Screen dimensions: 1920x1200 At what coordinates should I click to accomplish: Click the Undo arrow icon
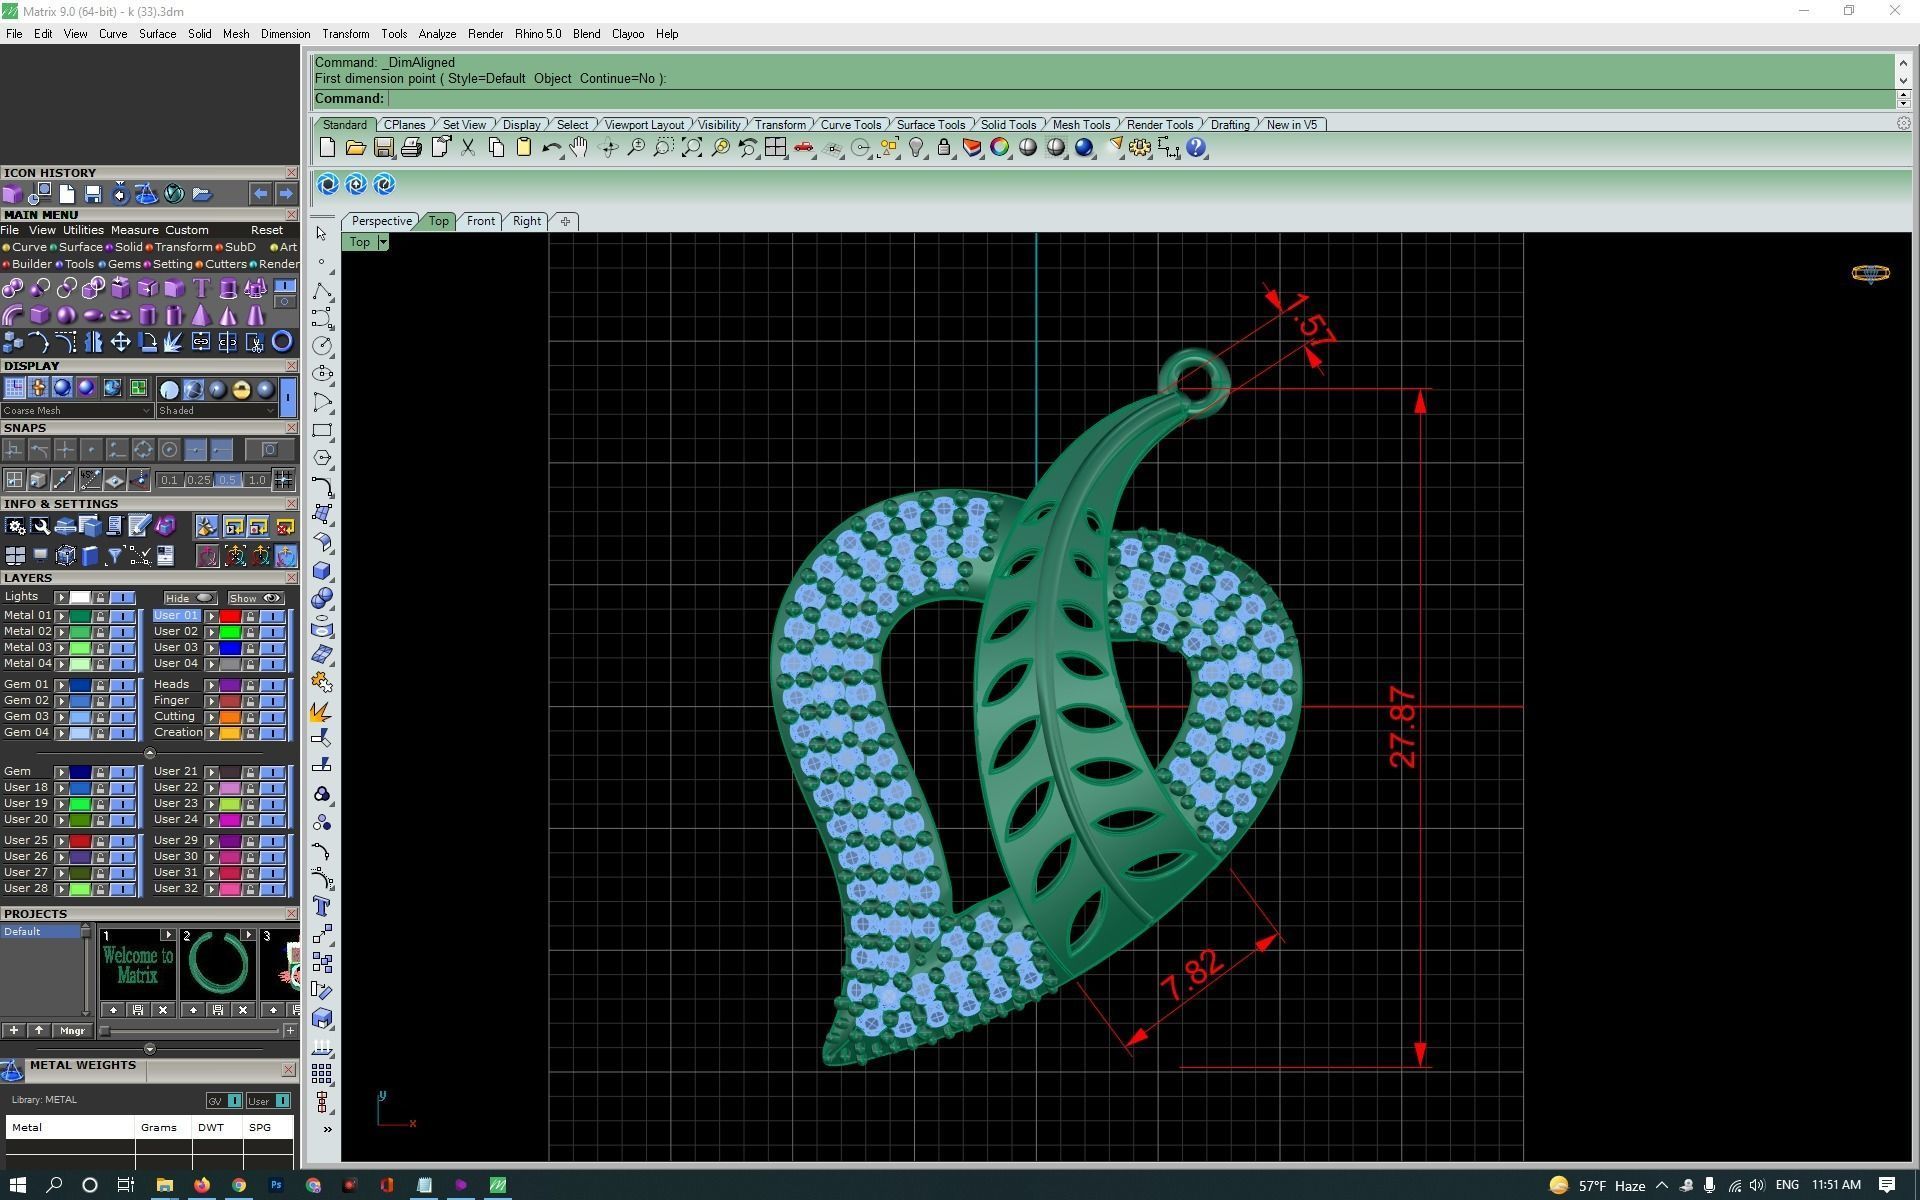point(551,148)
